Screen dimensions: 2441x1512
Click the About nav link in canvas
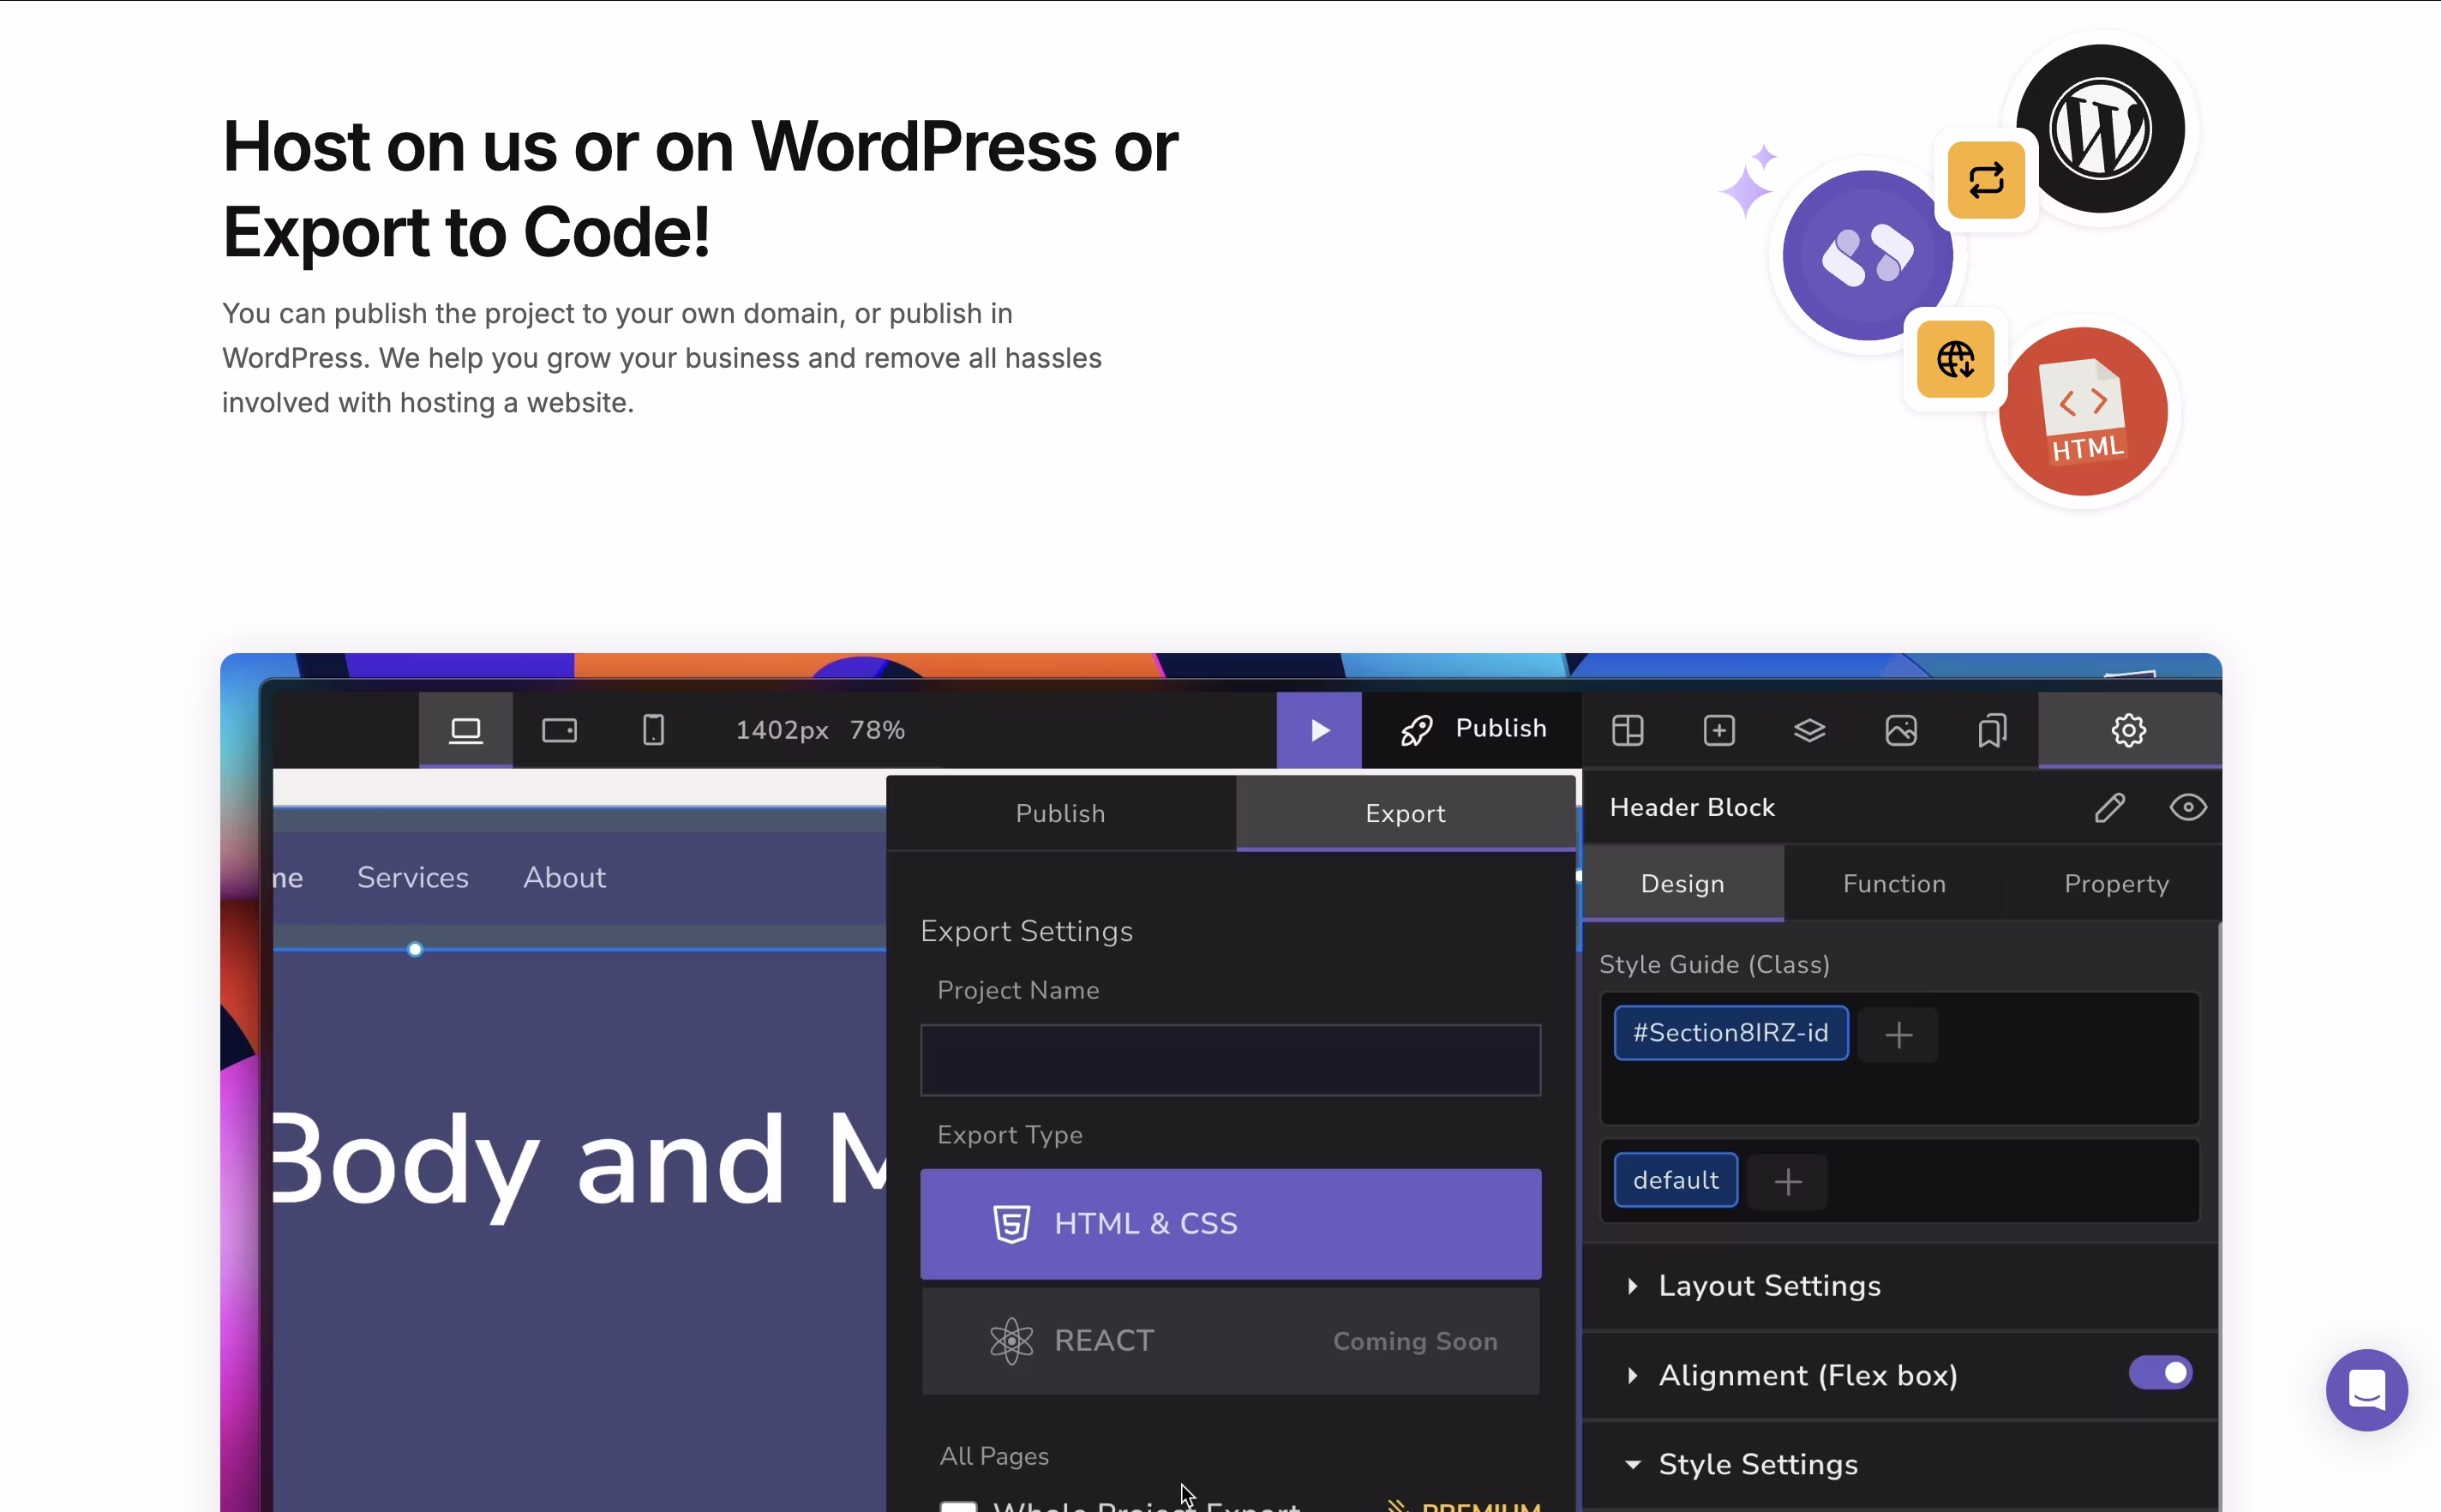coord(565,878)
